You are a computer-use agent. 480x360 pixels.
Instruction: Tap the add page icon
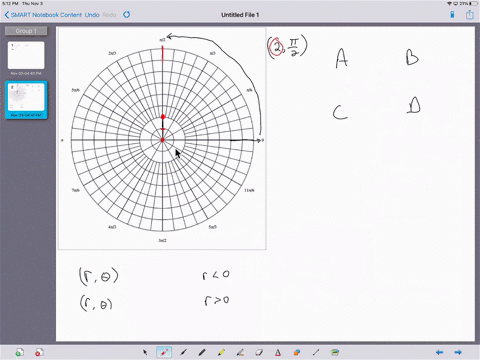[20, 352]
